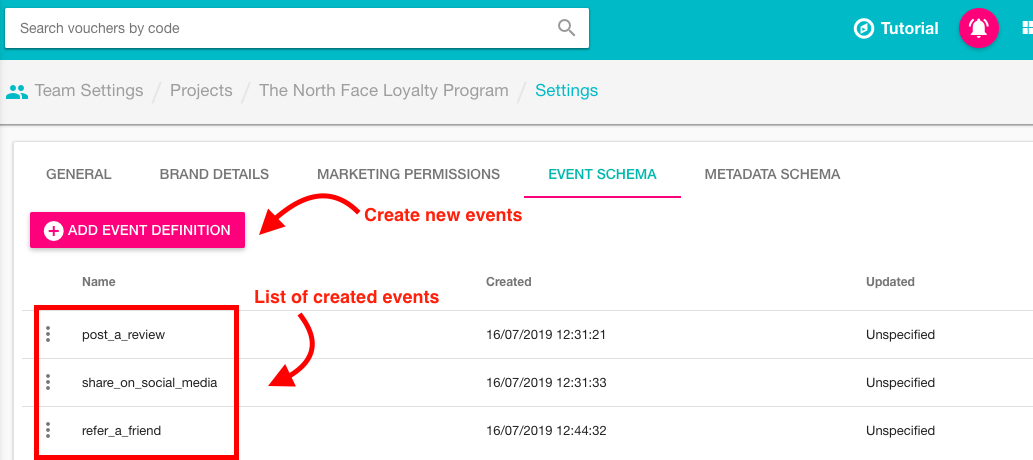1033x460 pixels.
Task: Open options menu for post_a_review
Action: (48, 335)
